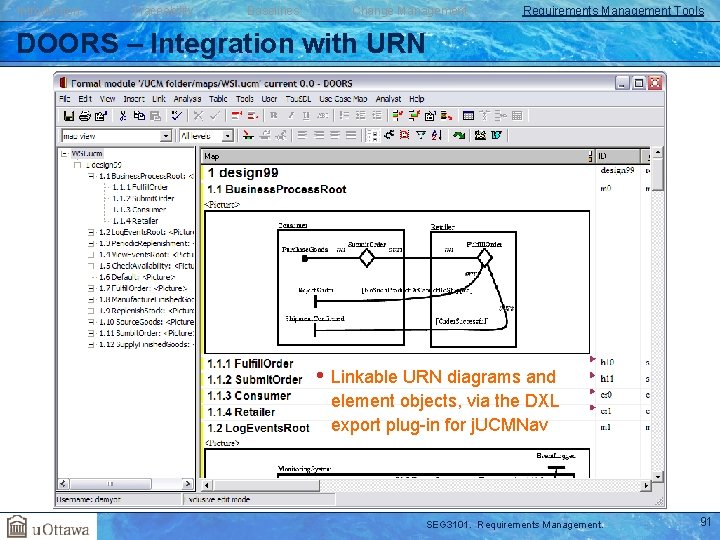The height and width of the screenshot is (540, 720).
Task: Expand the 1.11 SubmitOrder tree node
Action: (x=91, y=333)
